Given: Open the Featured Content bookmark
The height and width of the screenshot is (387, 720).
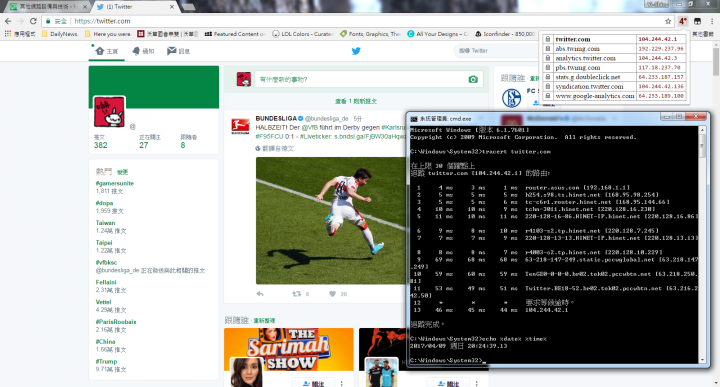Looking at the screenshot, I should click(x=235, y=34).
